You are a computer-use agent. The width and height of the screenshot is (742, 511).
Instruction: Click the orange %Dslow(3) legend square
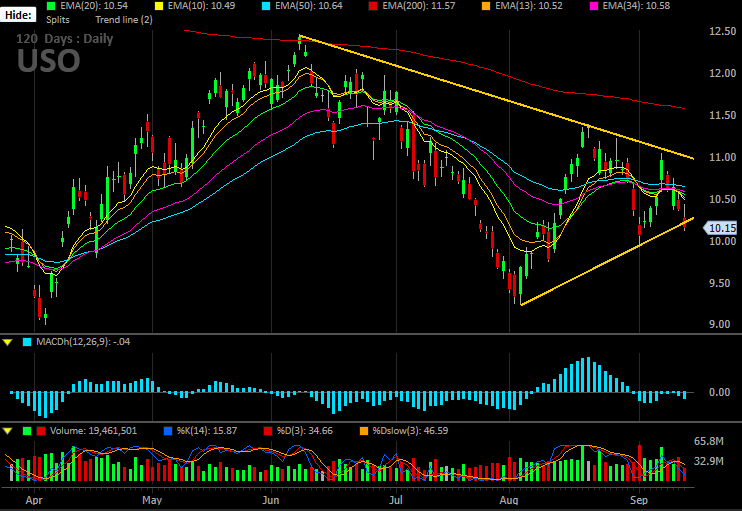point(364,431)
